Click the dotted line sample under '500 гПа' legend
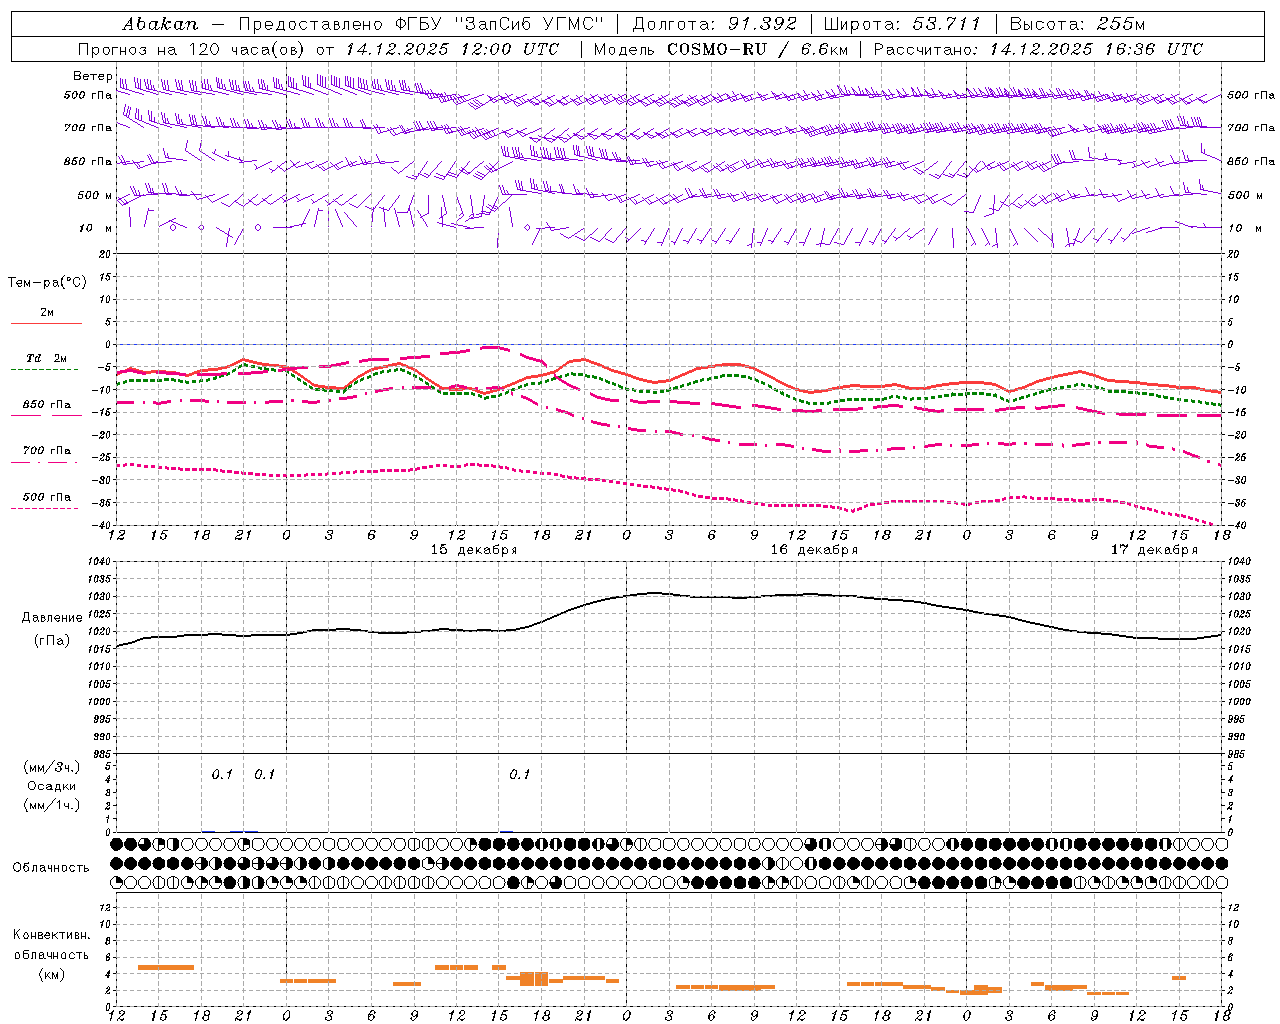Screen dimensions: 1280x1024 (x=46, y=509)
